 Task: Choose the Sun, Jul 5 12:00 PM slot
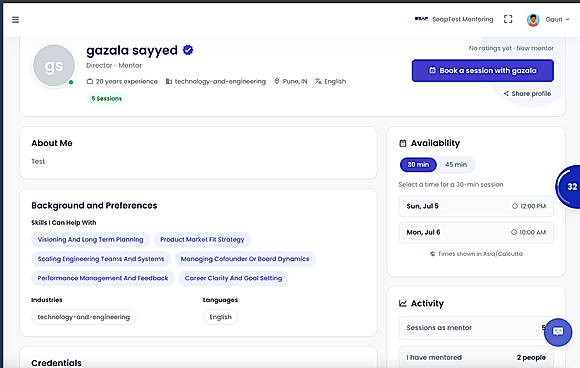[476, 206]
